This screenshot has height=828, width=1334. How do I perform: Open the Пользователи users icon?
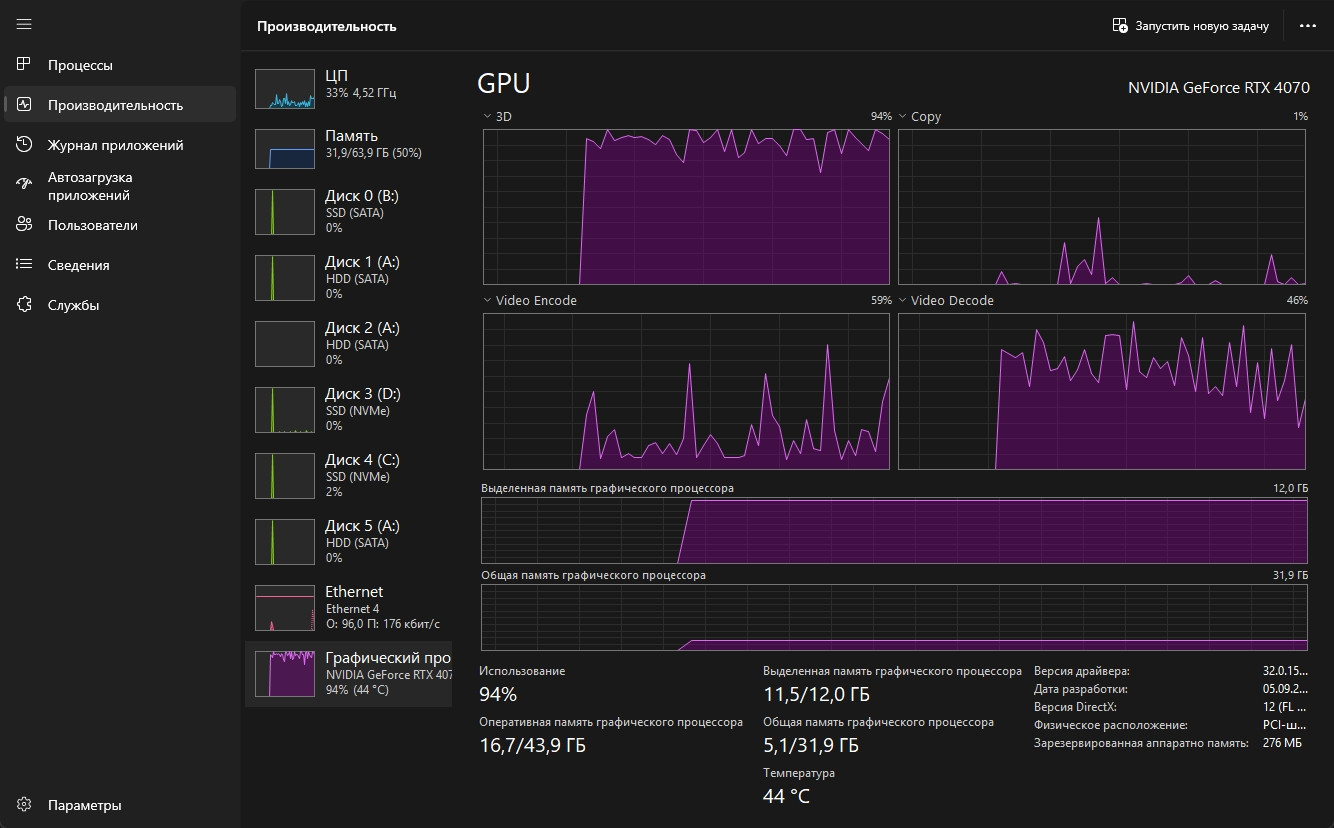coord(25,225)
